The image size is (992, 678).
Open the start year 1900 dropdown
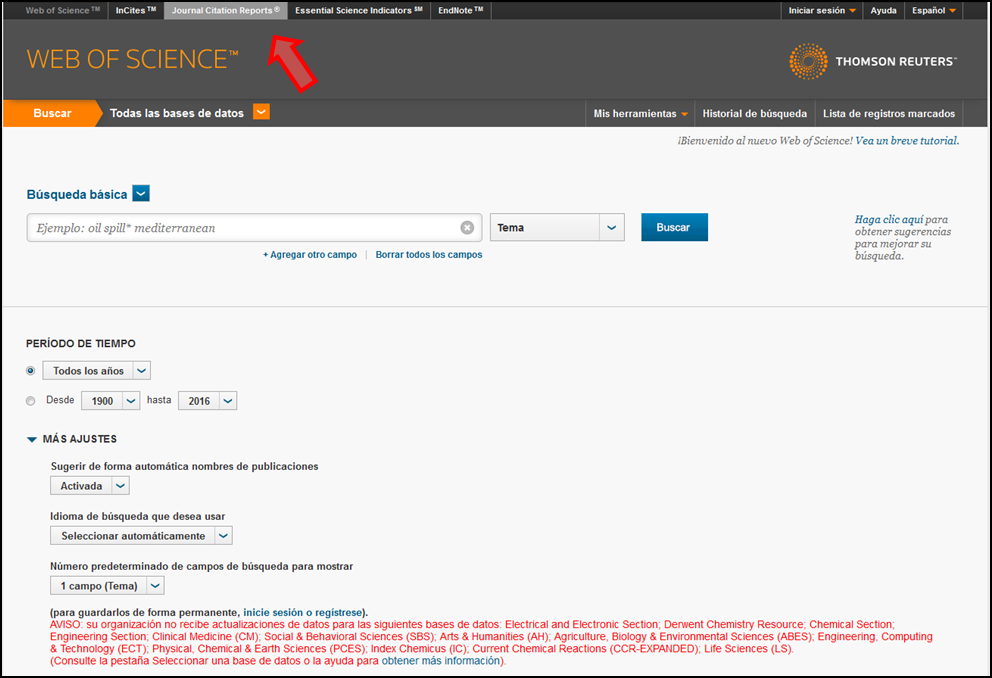pyautogui.click(x=110, y=401)
